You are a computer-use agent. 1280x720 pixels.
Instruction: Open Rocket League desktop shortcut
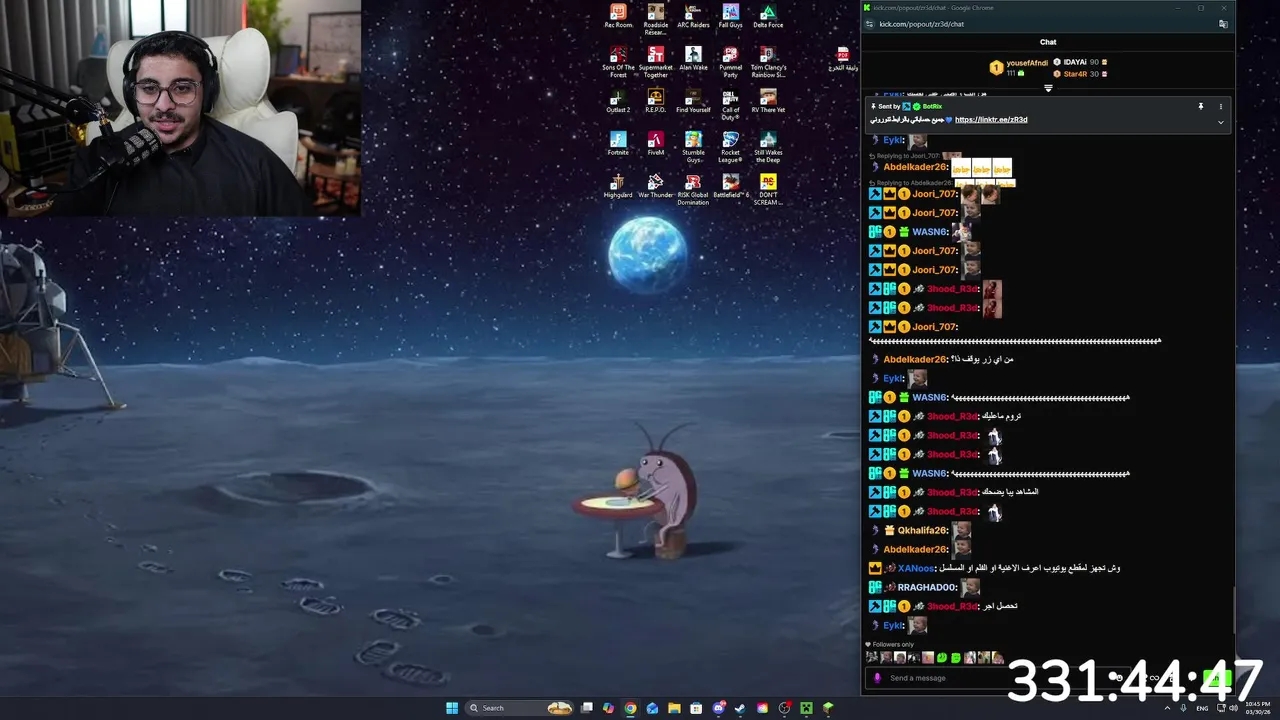(x=731, y=147)
